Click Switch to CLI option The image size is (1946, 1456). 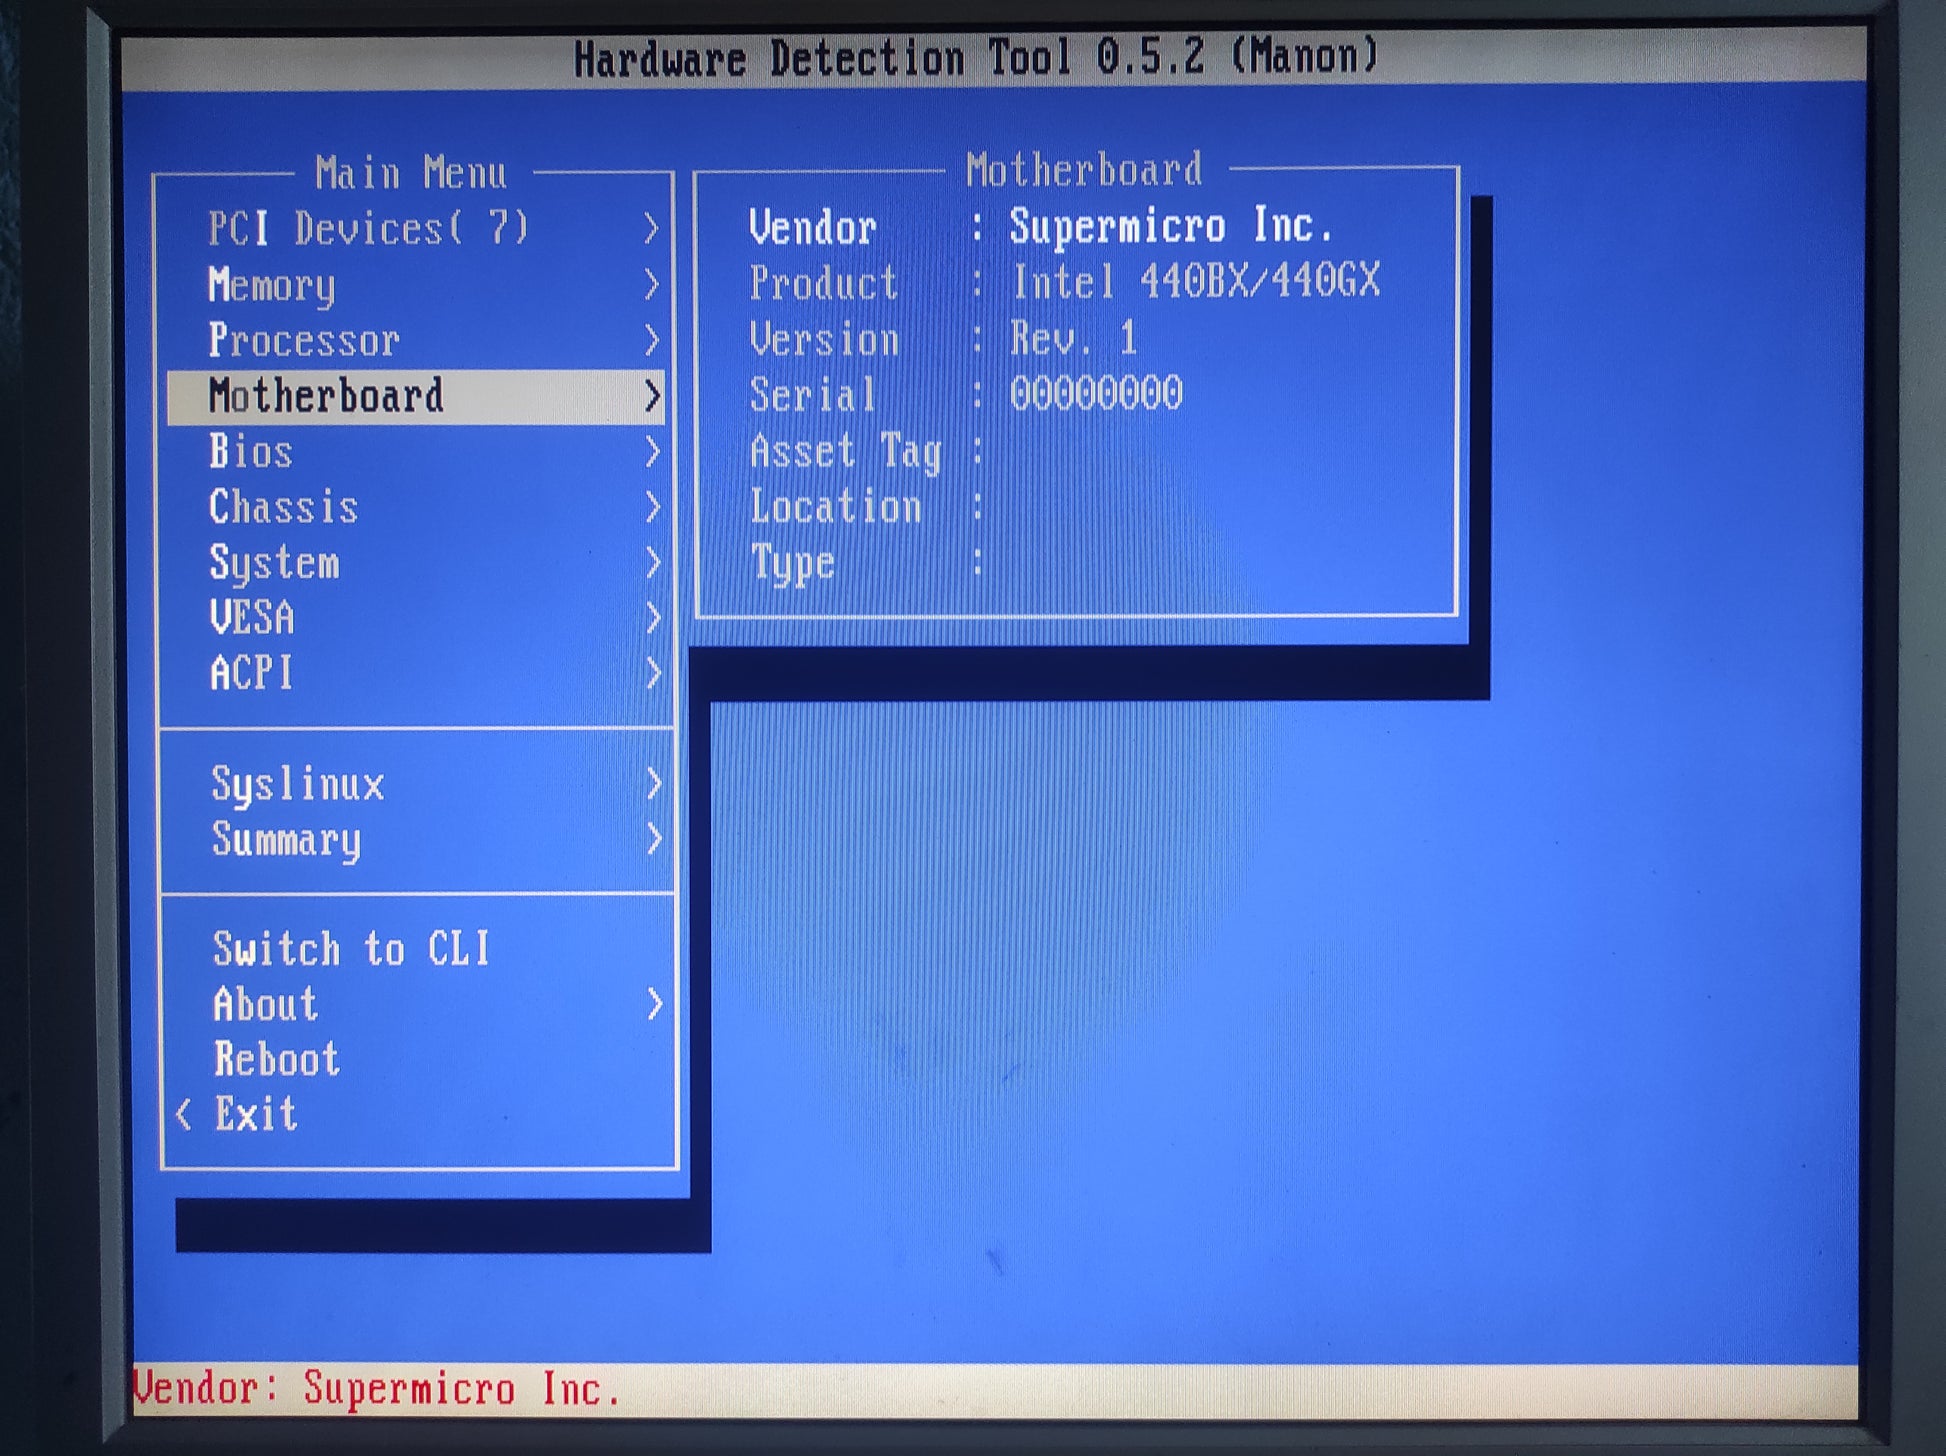point(351,949)
